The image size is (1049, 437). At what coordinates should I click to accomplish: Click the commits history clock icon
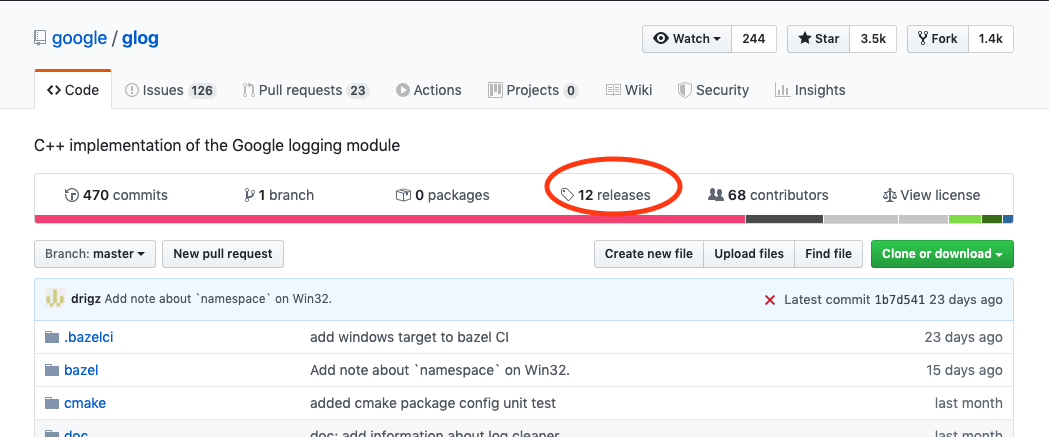[x=71, y=195]
